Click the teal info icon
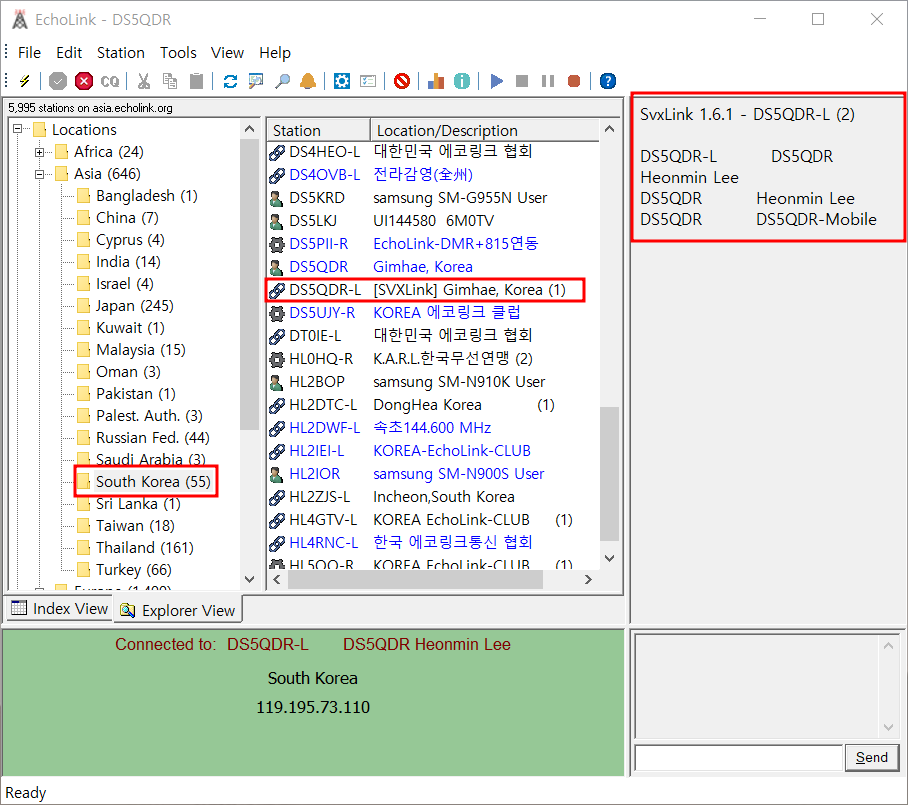This screenshot has width=908, height=805. (x=462, y=81)
